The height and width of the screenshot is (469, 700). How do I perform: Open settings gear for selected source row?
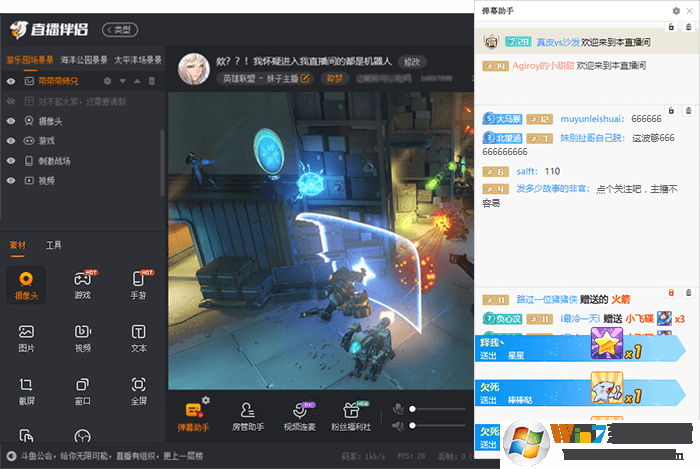(107, 81)
